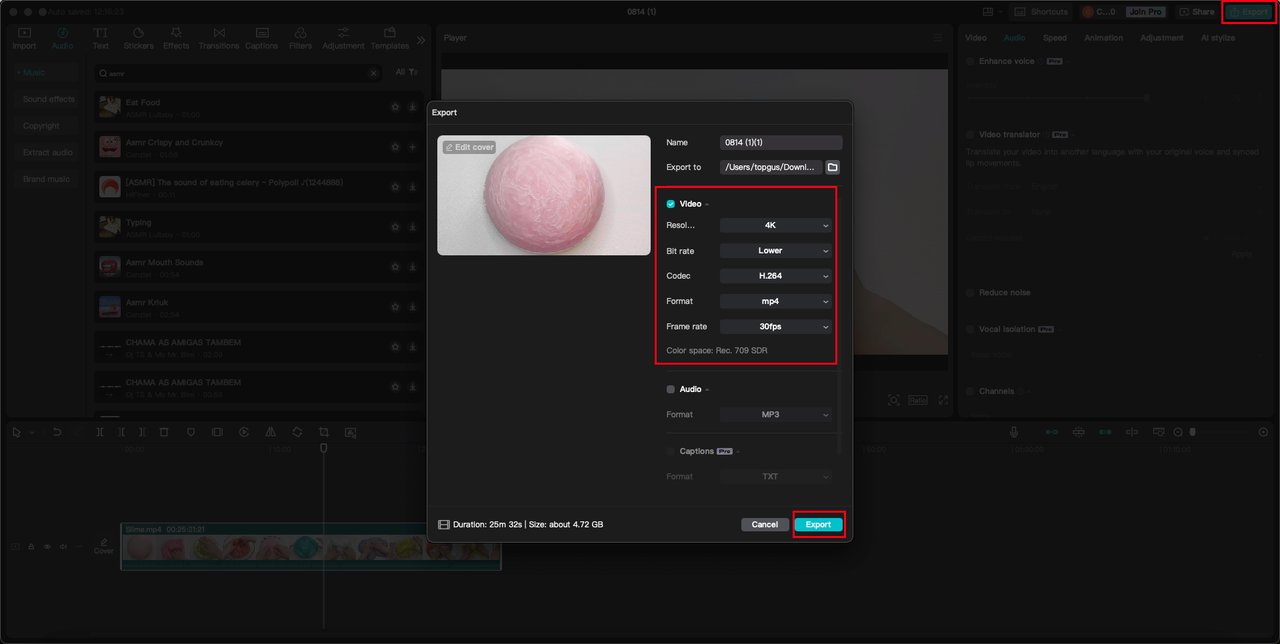Open the Frame rate dropdown showing 30fps
Image resolution: width=1280 pixels, height=644 pixels.
pyautogui.click(x=776, y=326)
